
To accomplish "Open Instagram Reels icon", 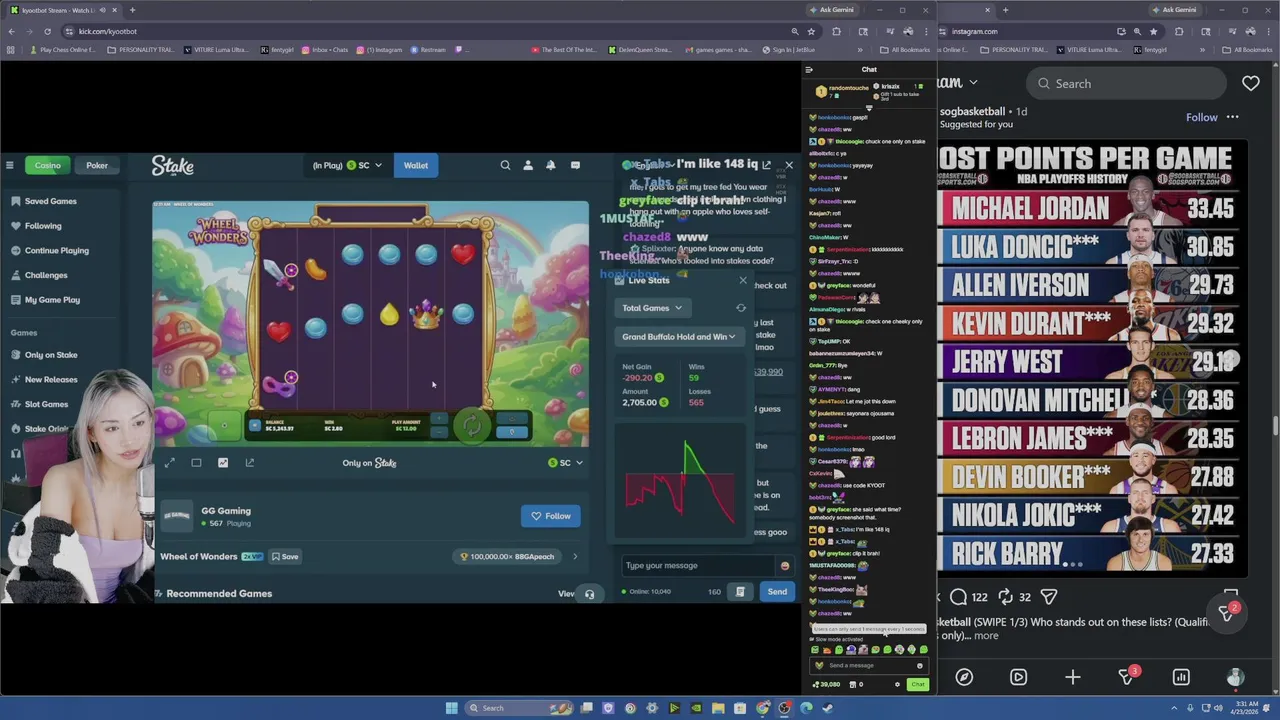I will (1018, 677).
